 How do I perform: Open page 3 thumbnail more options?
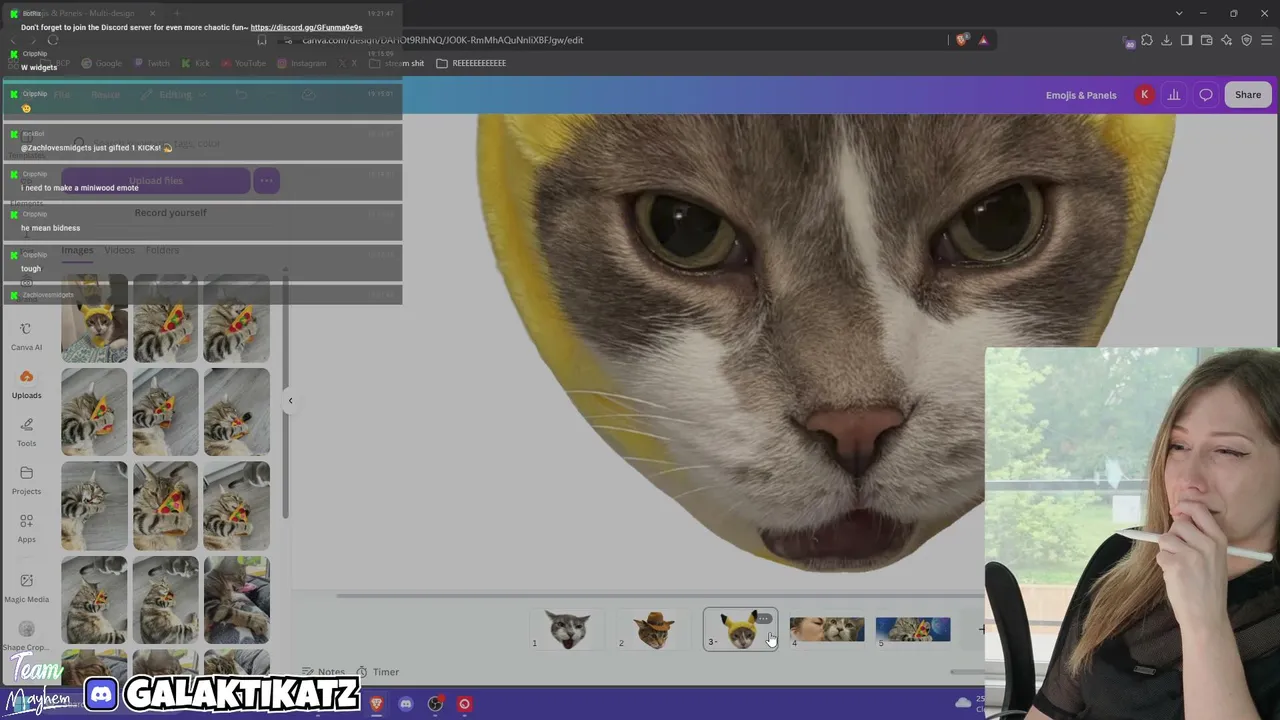click(x=764, y=619)
